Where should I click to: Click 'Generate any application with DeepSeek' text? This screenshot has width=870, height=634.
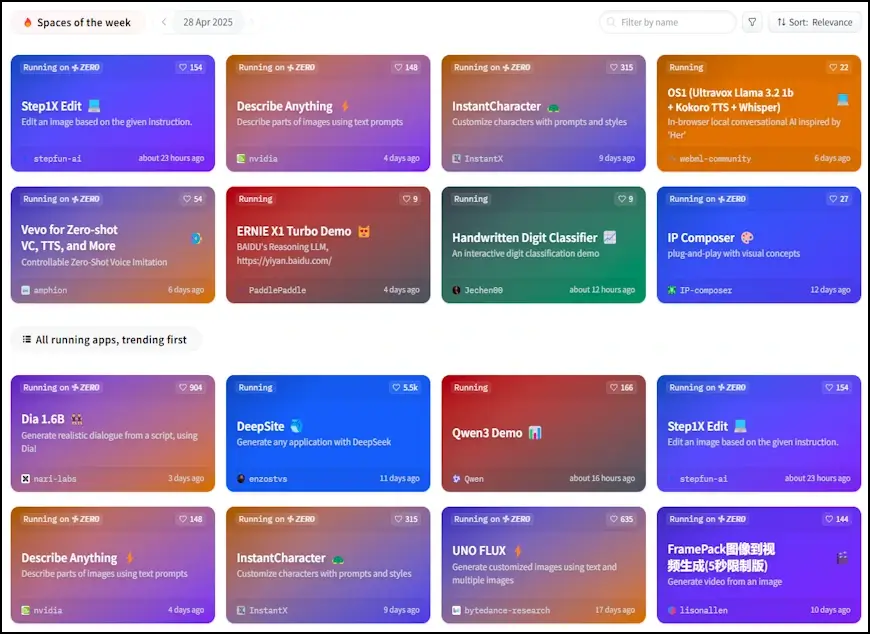[x=314, y=442]
